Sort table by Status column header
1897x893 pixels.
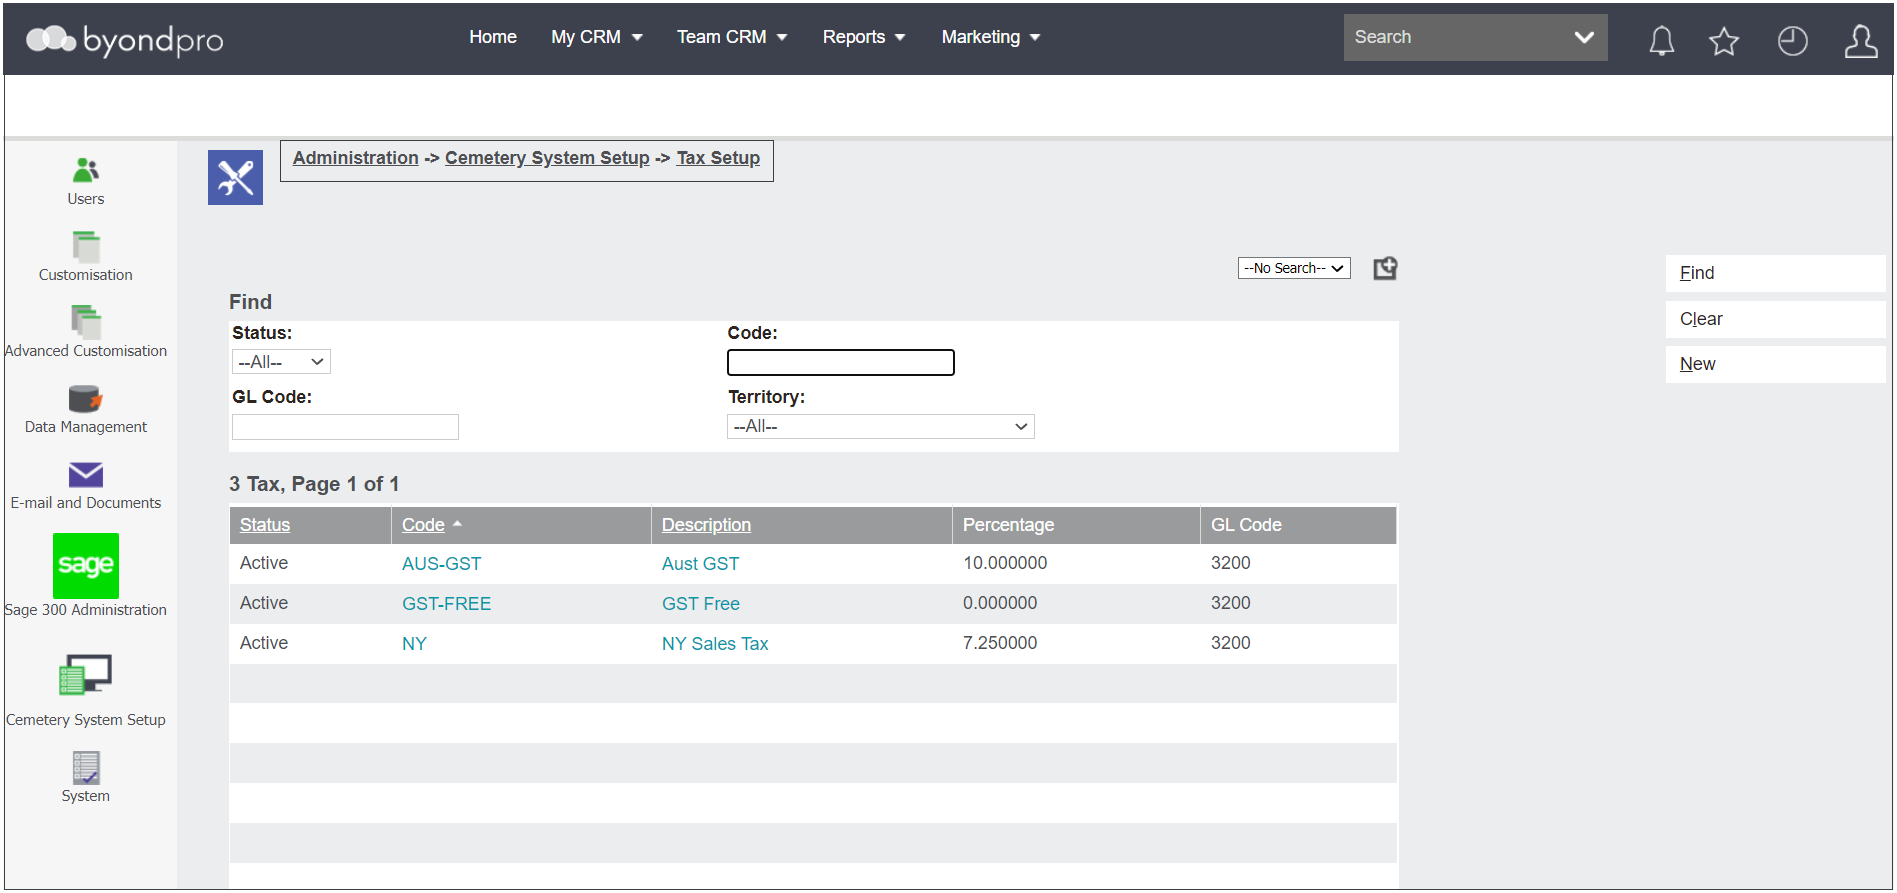pyautogui.click(x=265, y=525)
